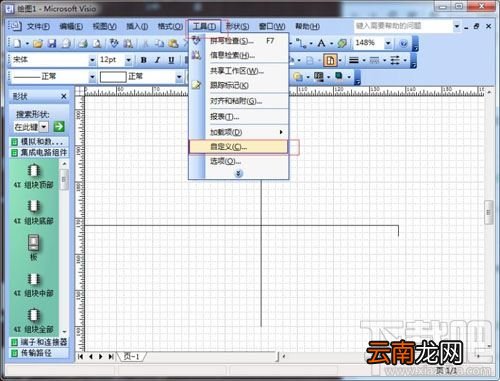Choose 共享工作区(W) menu entry
This screenshot has width=500, height=381.
click(x=239, y=71)
